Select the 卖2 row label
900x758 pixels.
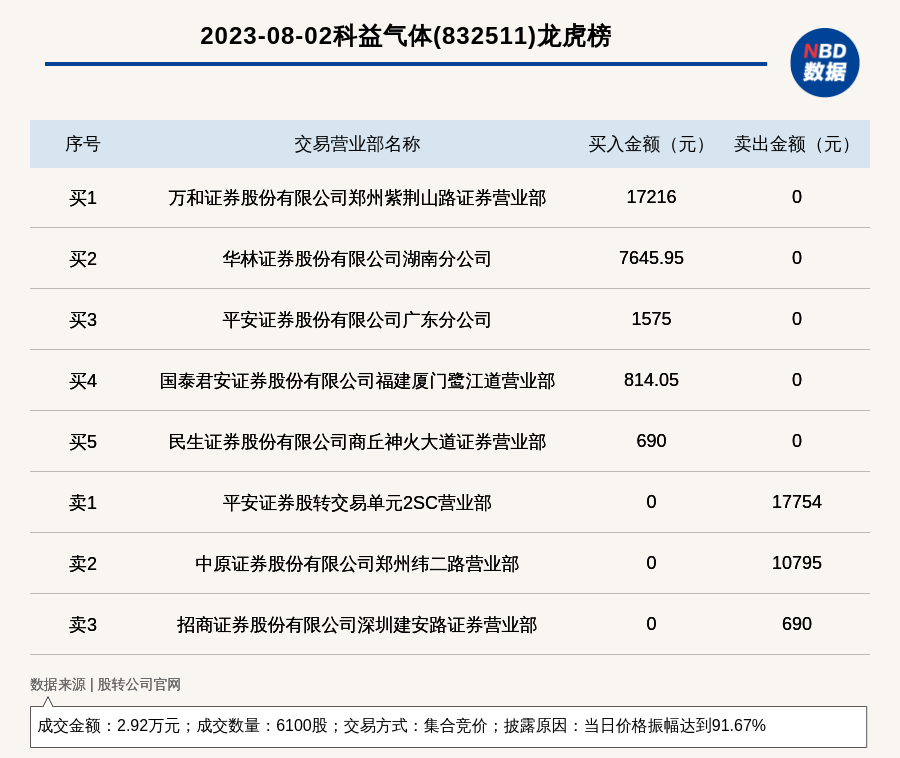(83, 563)
